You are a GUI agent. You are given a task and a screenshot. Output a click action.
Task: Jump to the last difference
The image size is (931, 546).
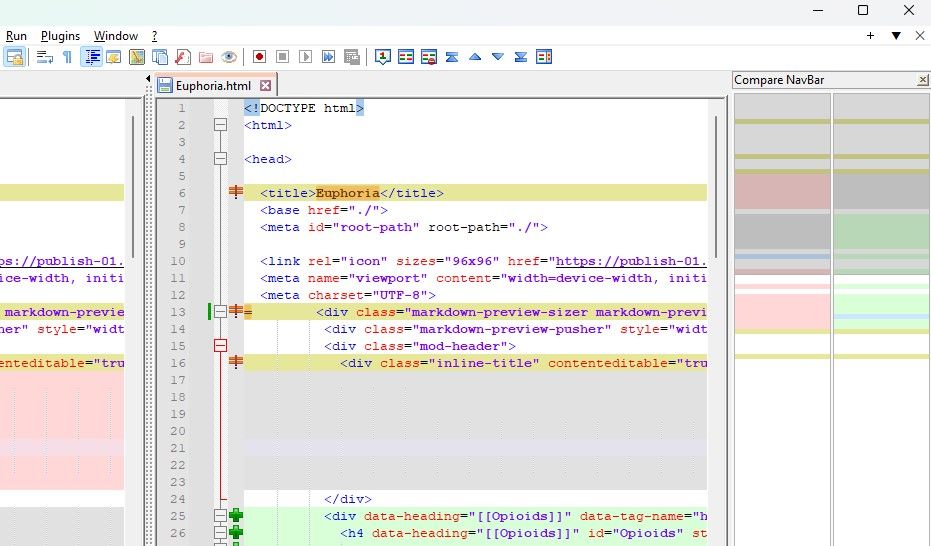(521, 57)
